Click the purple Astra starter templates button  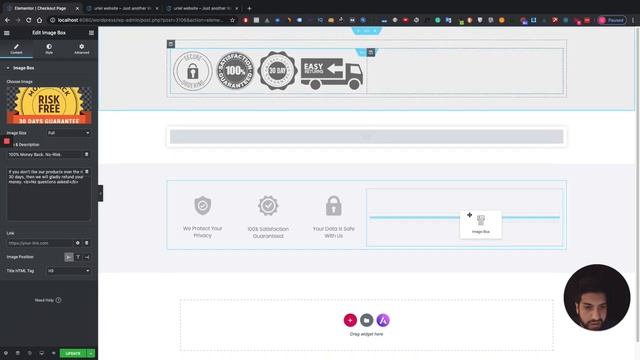(383, 320)
